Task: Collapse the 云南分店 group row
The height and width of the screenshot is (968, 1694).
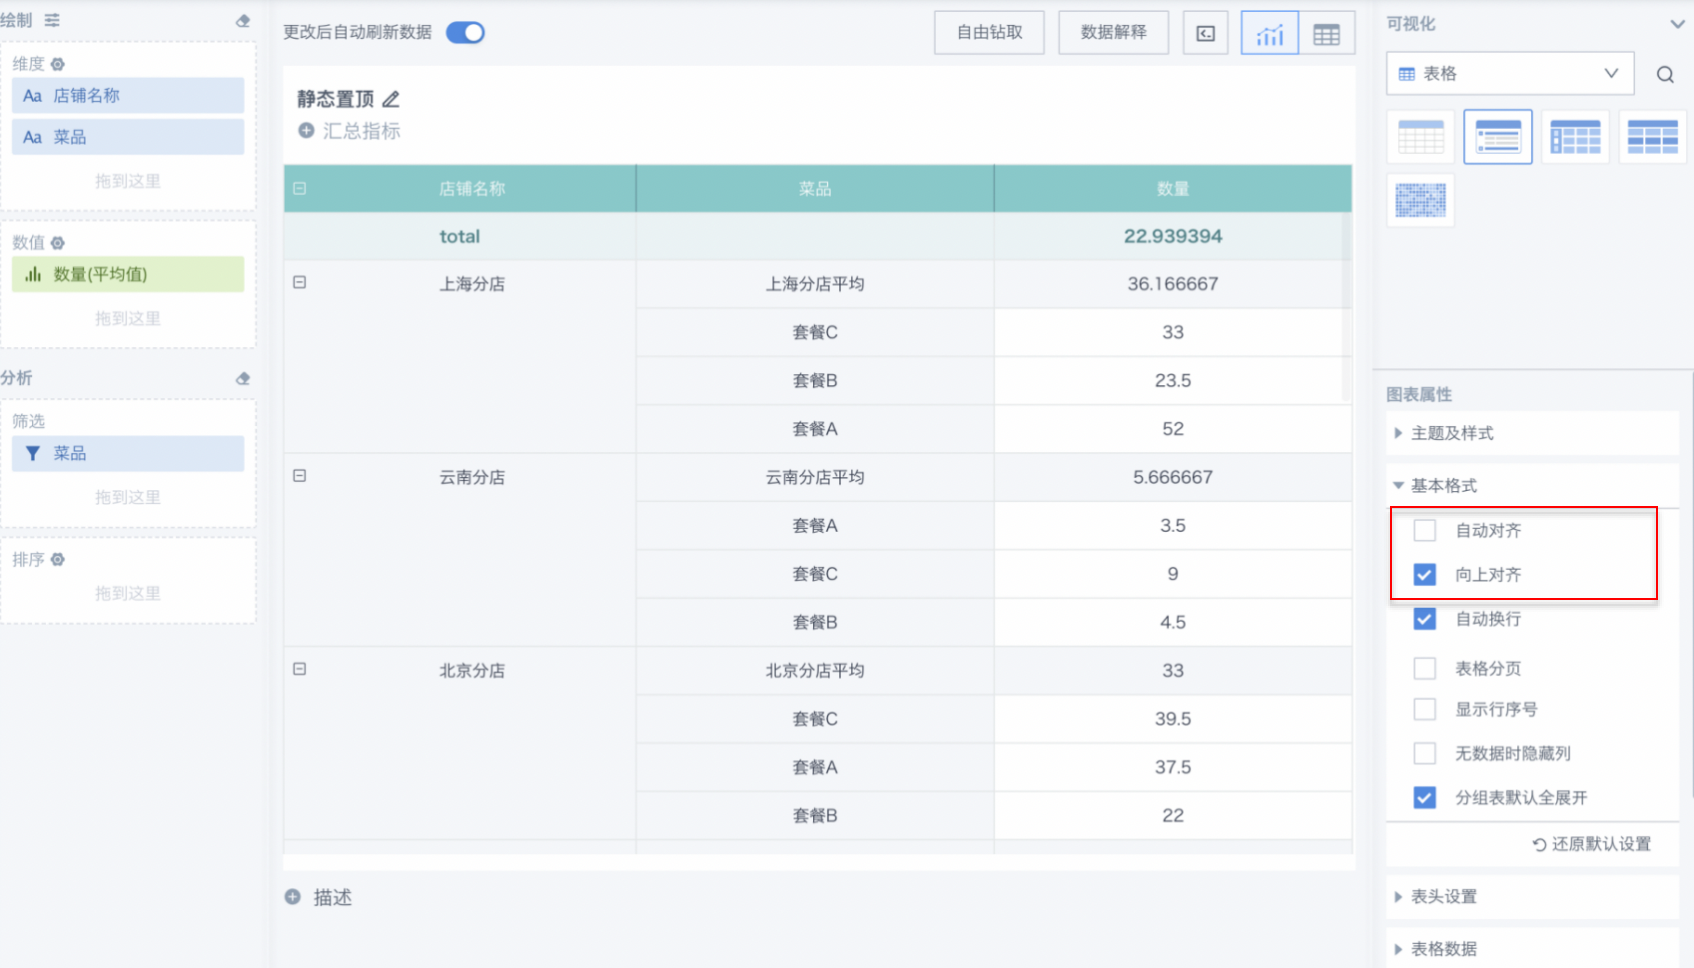Action: (x=299, y=476)
